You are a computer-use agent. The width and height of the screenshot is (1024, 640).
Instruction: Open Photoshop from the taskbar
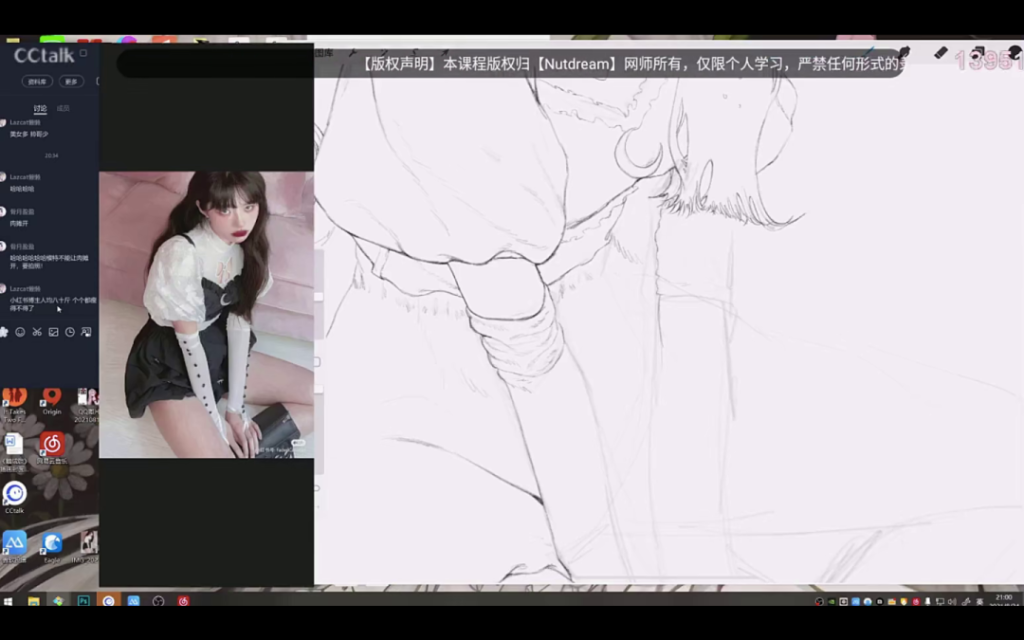(x=84, y=601)
